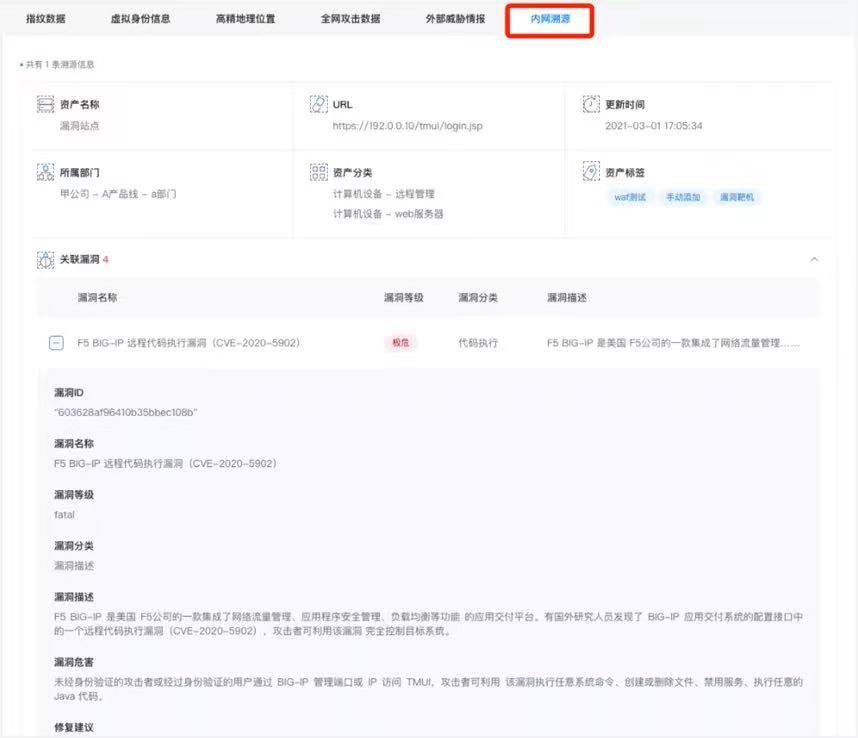The width and height of the screenshot is (858, 738).
Task: Click truncated description in the vulnerability row
Action: (673, 343)
